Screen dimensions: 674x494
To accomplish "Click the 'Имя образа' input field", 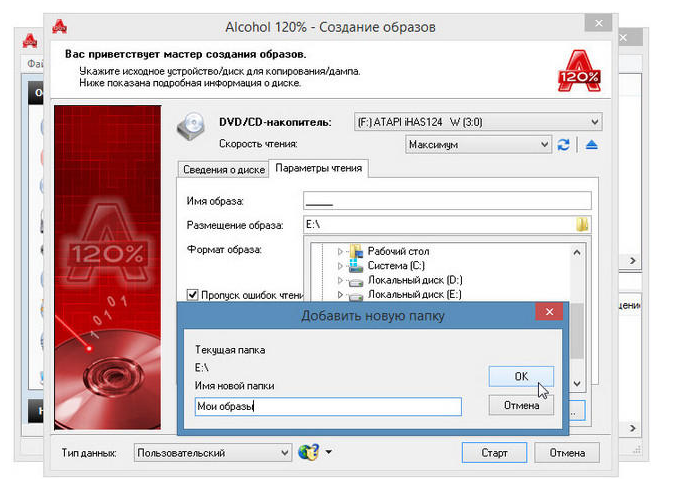I will tap(447, 200).
